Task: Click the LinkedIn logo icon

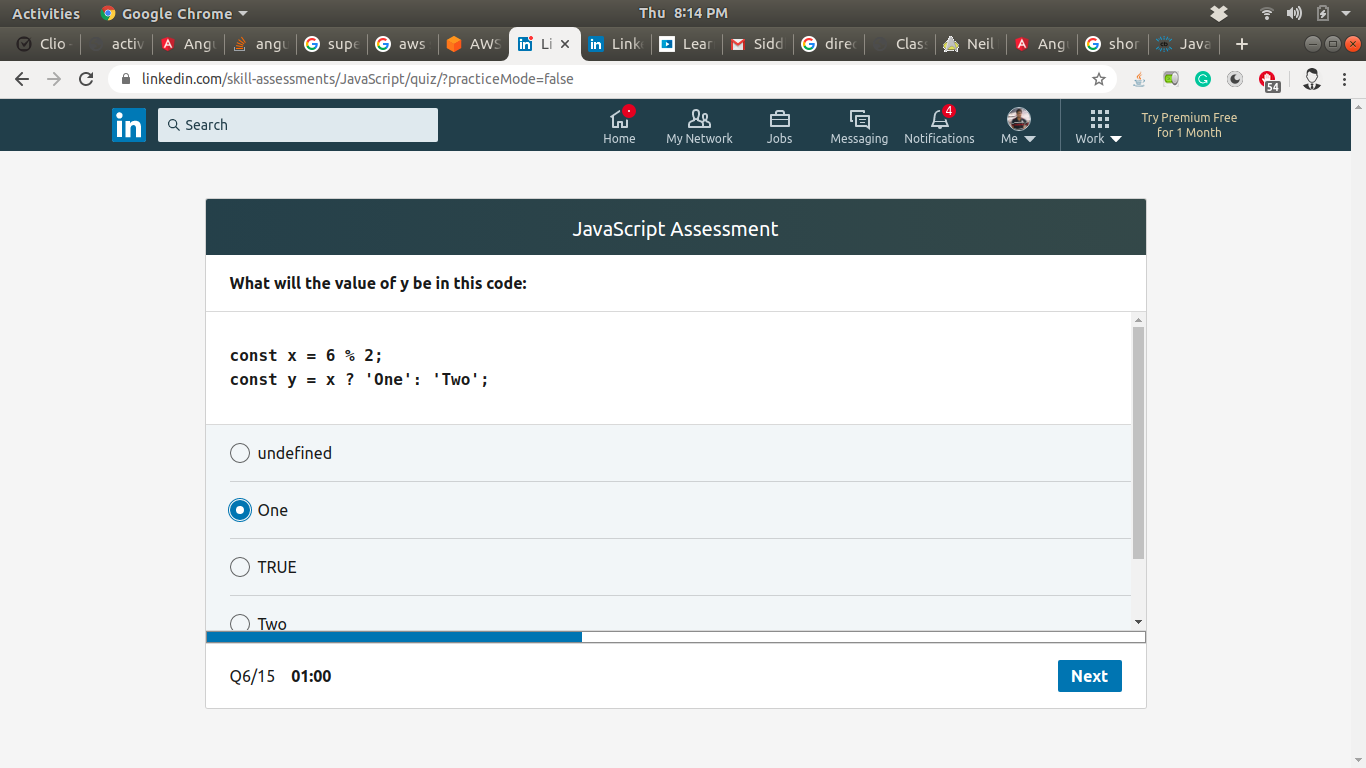Action: (x=129, y=125)
